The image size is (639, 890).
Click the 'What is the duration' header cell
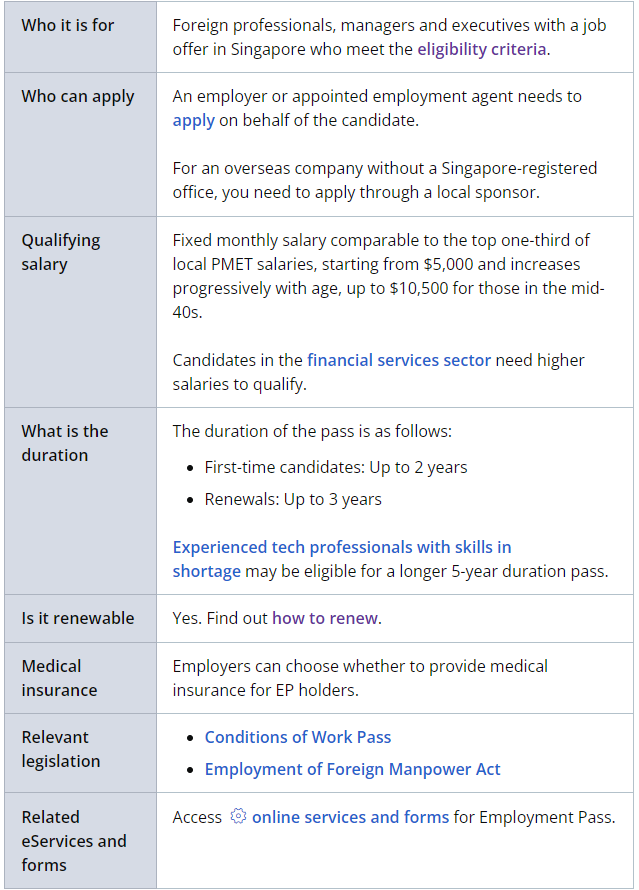pyautogui.click(x=65, y=443)
